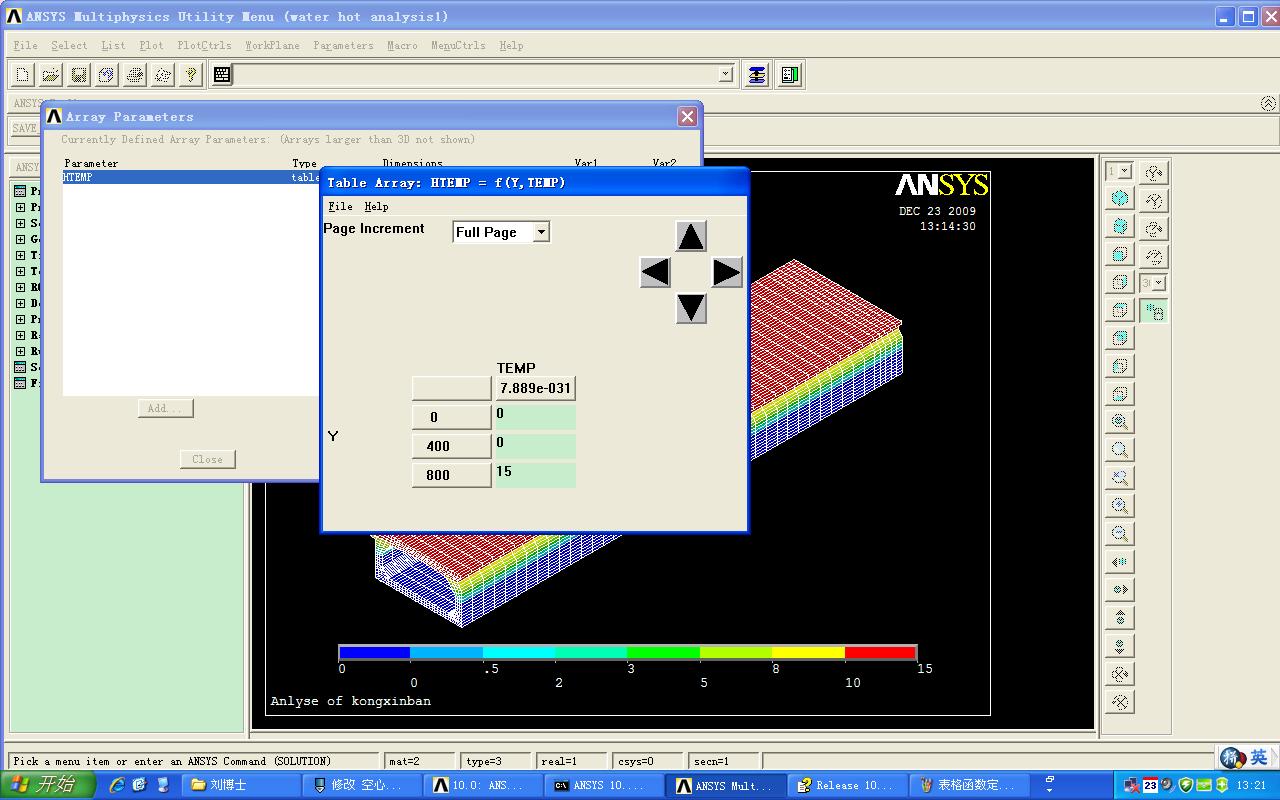Open the PlotCtrls menu

click(x=204, y=45)
